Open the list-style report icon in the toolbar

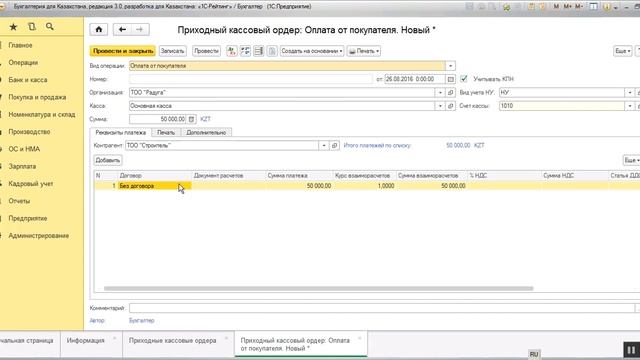258,51
